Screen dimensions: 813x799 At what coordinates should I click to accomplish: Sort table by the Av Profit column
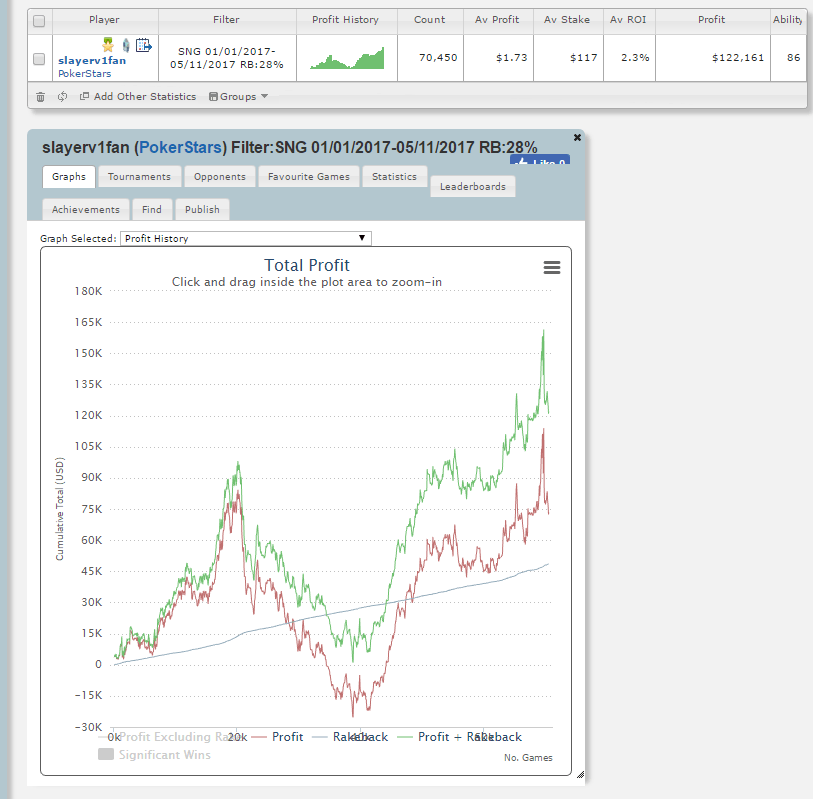[x=498, y=20]
